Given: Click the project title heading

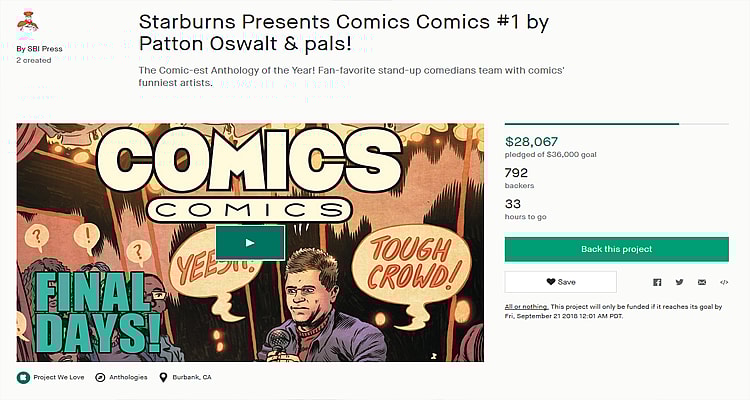Looking at the screenshot, I should coord(343,33).
